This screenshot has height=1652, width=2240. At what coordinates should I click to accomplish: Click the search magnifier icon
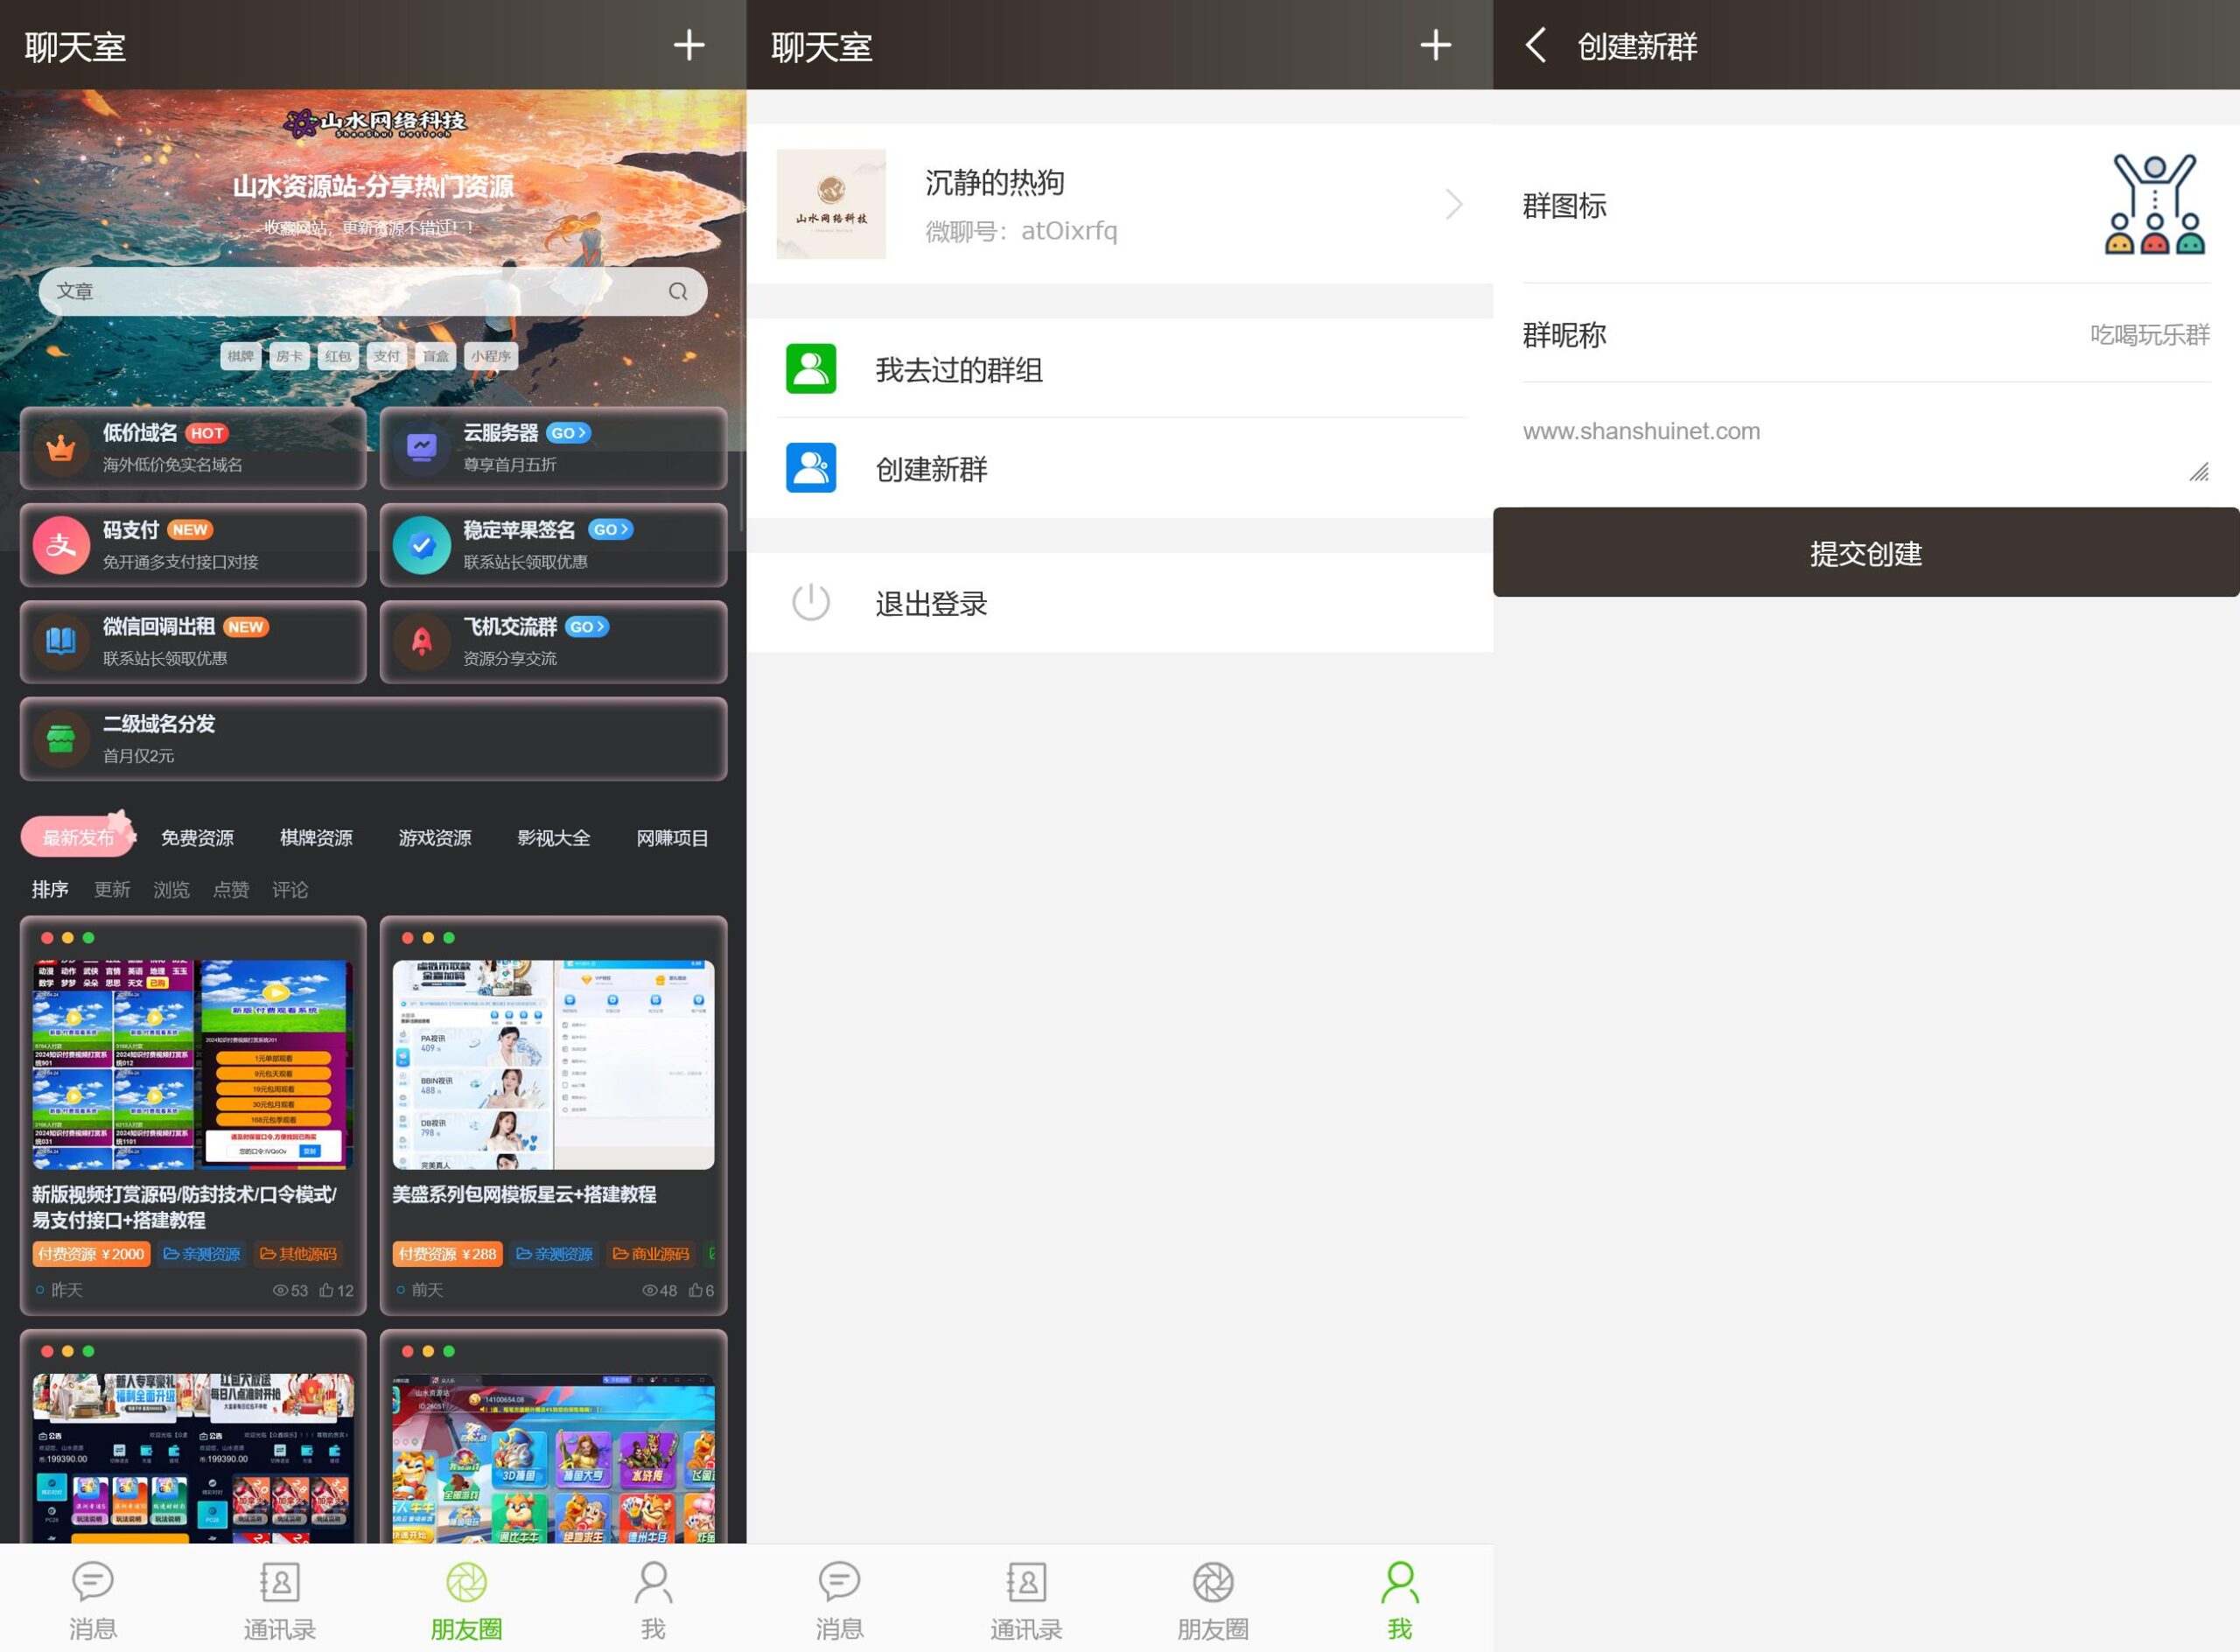tap(678, 291)
